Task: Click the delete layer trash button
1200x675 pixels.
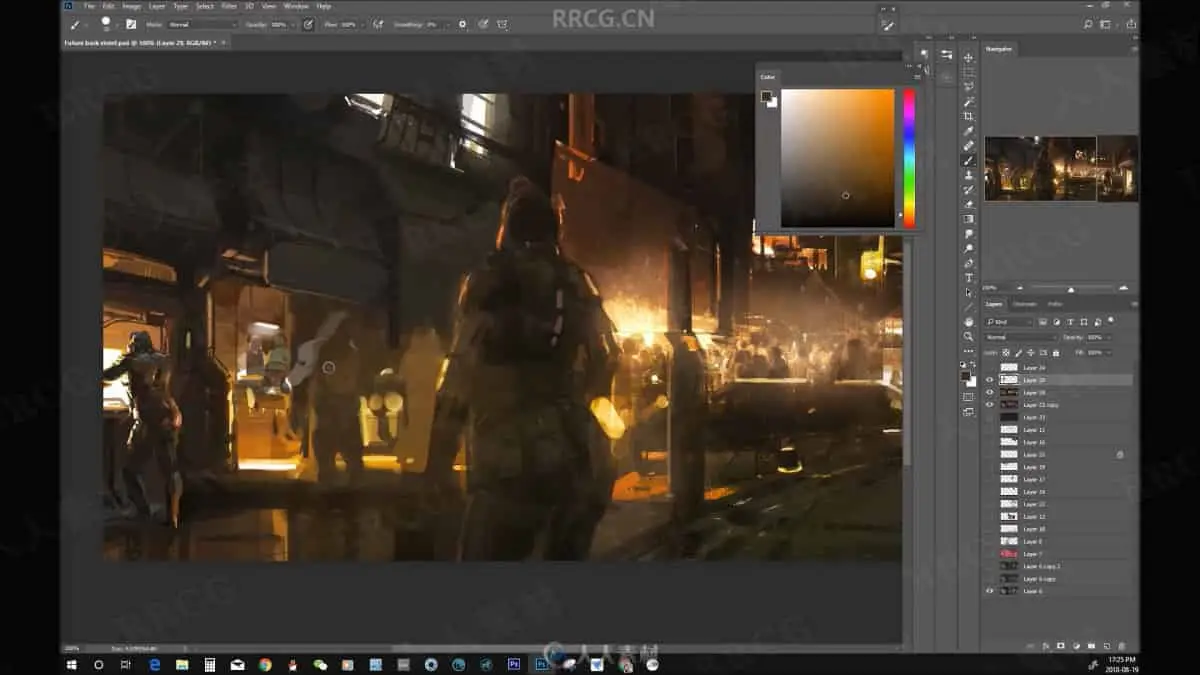Action: click(1121, 646)
